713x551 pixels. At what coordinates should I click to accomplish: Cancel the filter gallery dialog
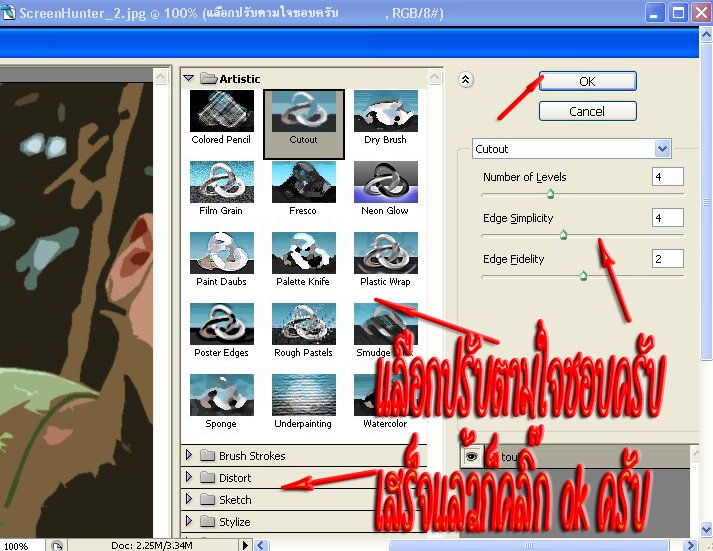(x=587, y=111)
